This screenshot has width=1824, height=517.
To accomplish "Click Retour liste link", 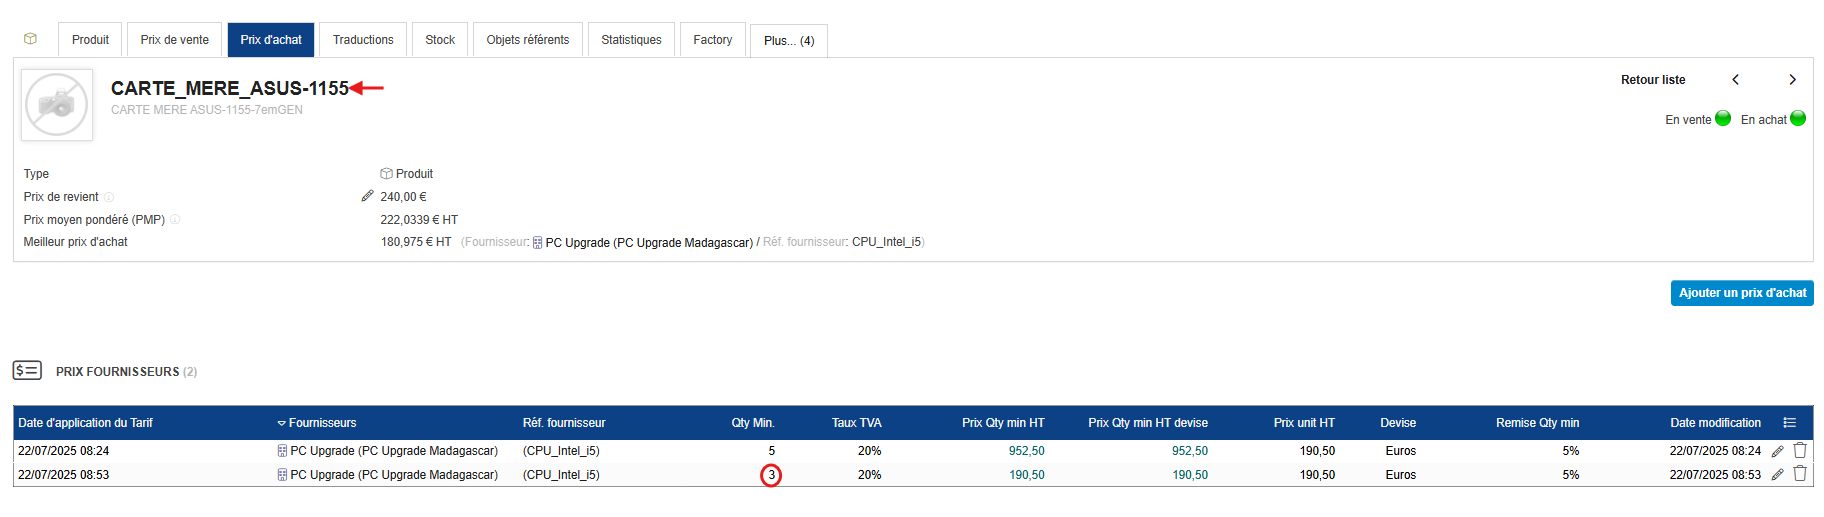I will [x=1653, y=80].
